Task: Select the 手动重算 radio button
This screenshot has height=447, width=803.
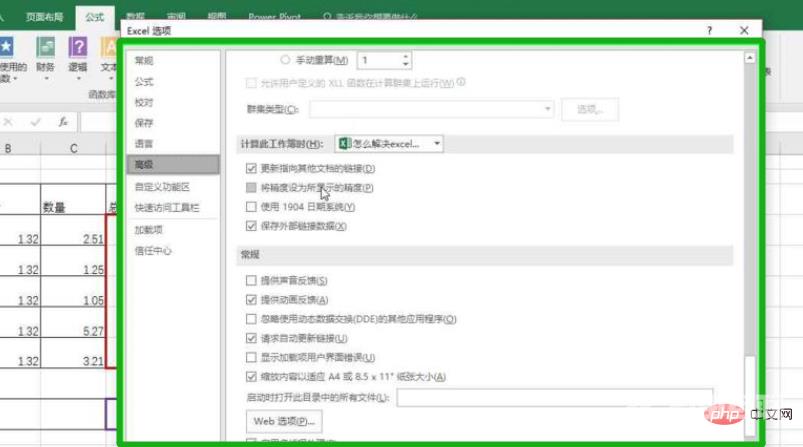Action: click(x=286, y=61)
